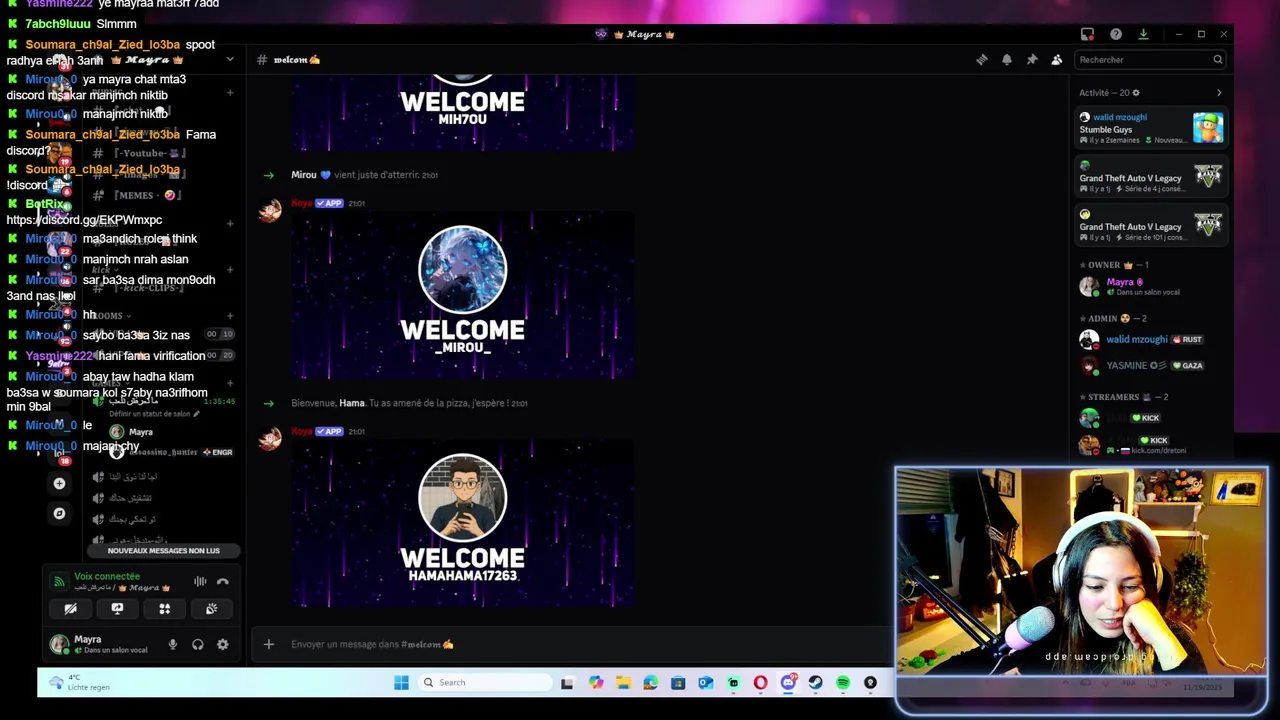Open the #welcom channel title

[297, 60]
